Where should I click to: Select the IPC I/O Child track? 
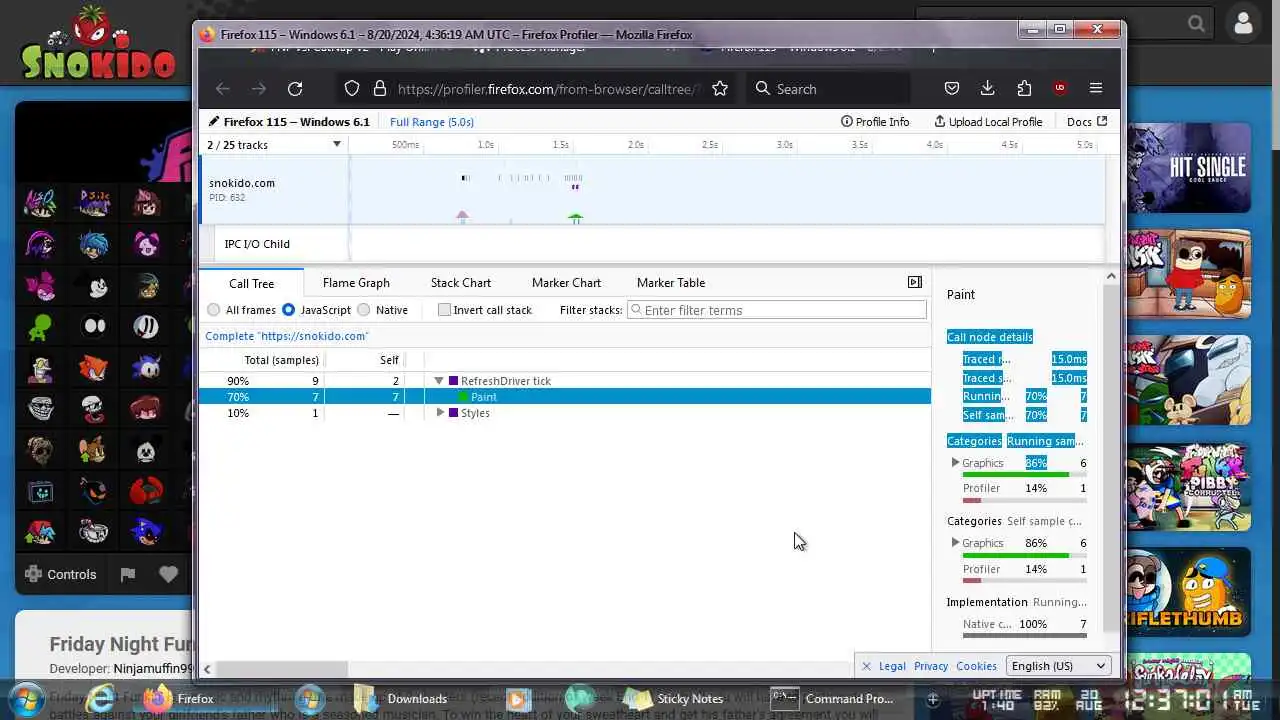pyautogui.click(x=660, y=244)
